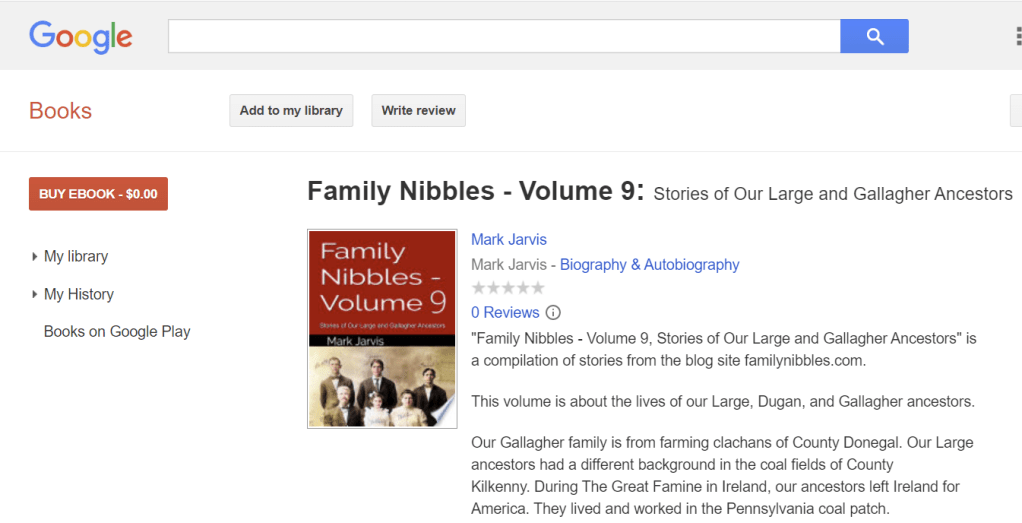
Task: Select My library in the sidebar
Action: (x=76, y=257)
